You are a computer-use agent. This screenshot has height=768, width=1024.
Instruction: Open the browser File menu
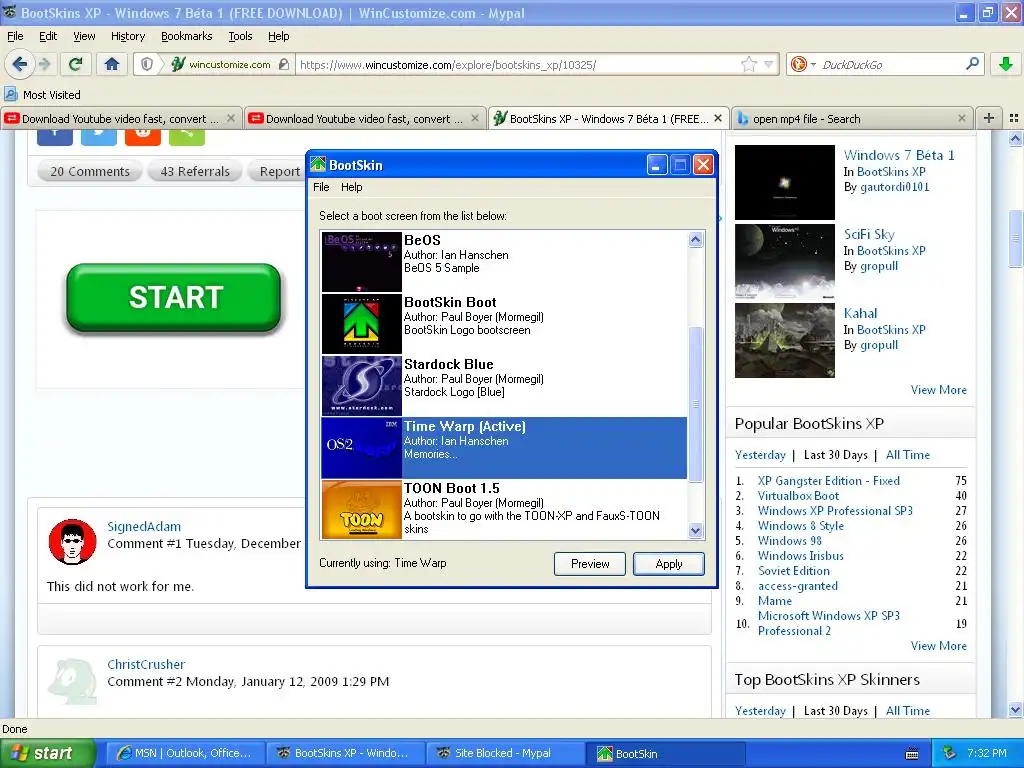pos(15,36)
